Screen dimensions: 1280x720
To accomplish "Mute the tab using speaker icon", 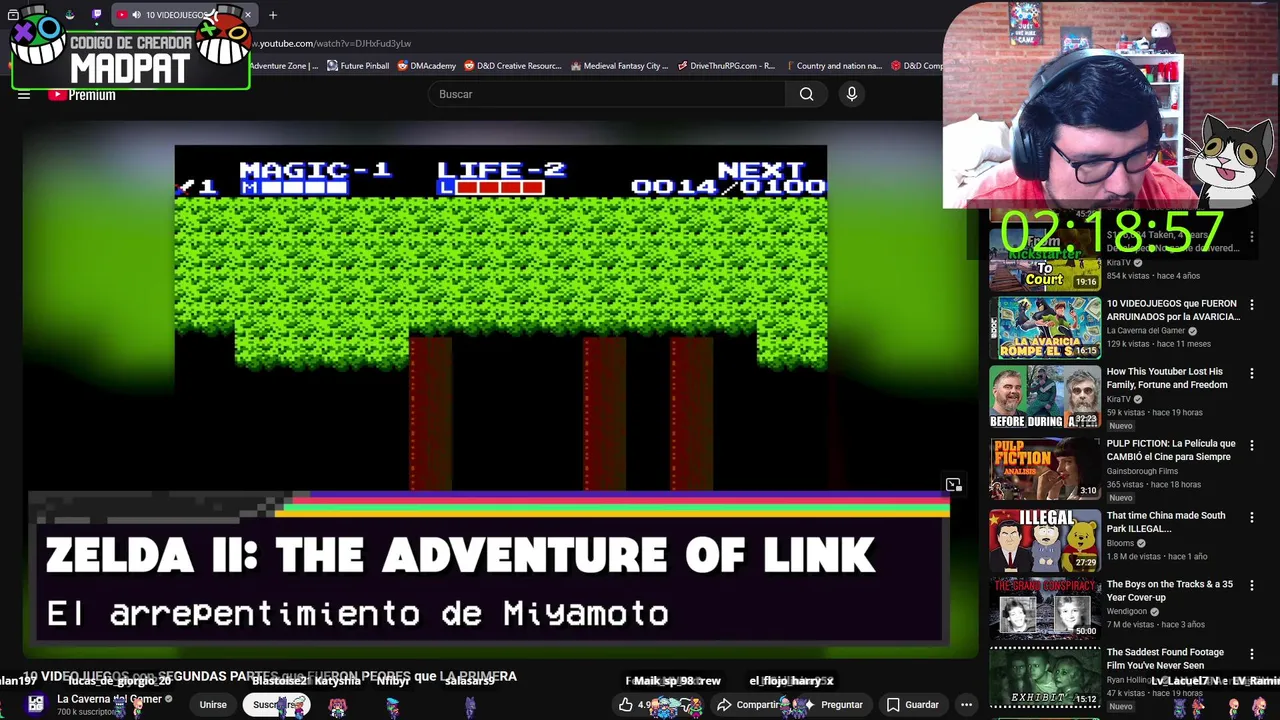I will (x=136, y=15).
